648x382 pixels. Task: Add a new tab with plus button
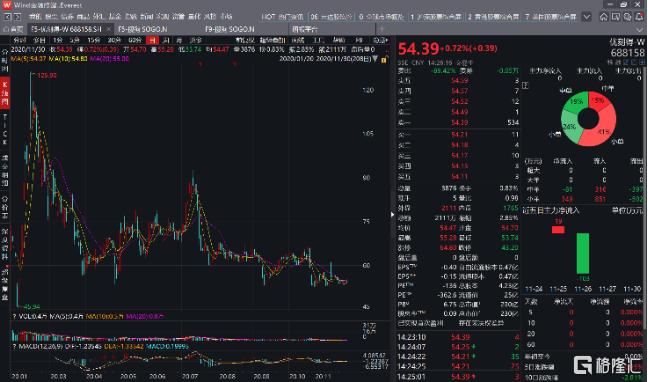382,29
